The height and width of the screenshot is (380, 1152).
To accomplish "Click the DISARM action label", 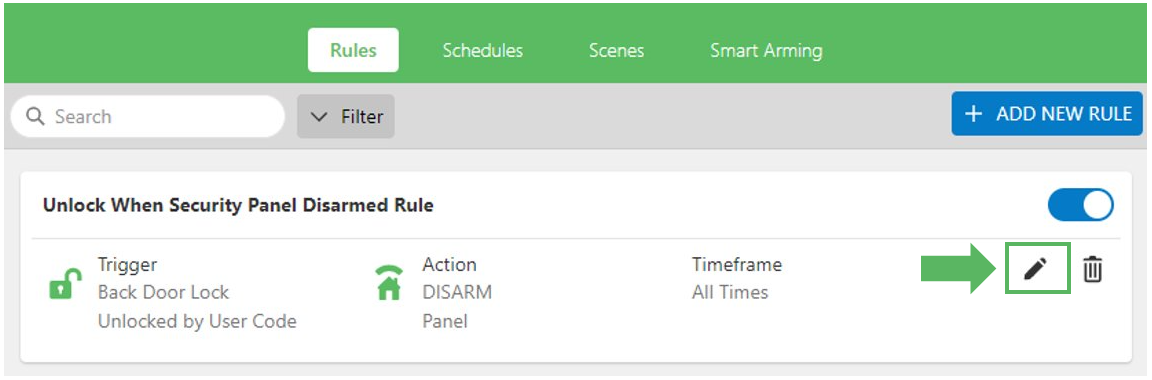I will pyautogui.click(x=457, y=292).
